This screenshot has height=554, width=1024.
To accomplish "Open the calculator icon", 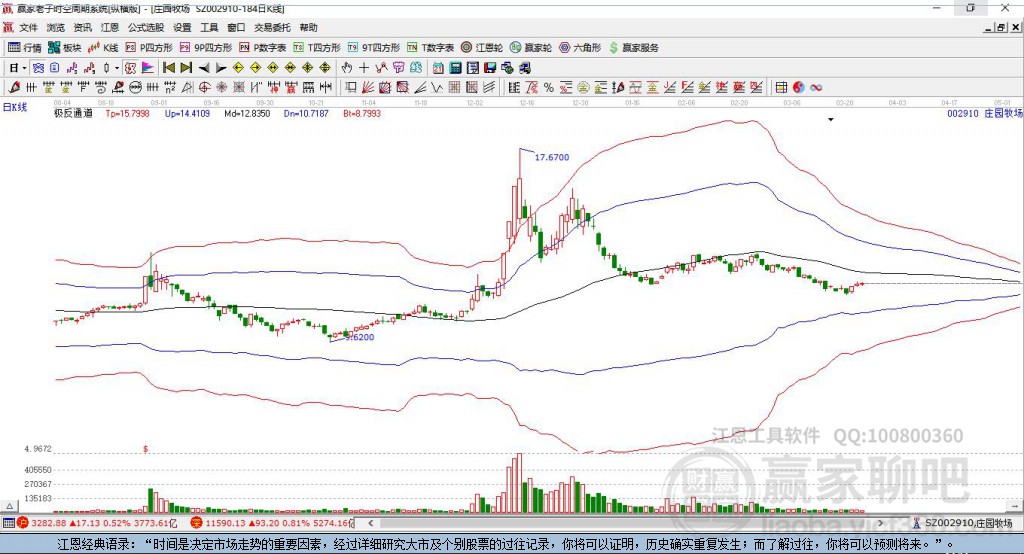I will pyautogui.click(x=455, y=68).
